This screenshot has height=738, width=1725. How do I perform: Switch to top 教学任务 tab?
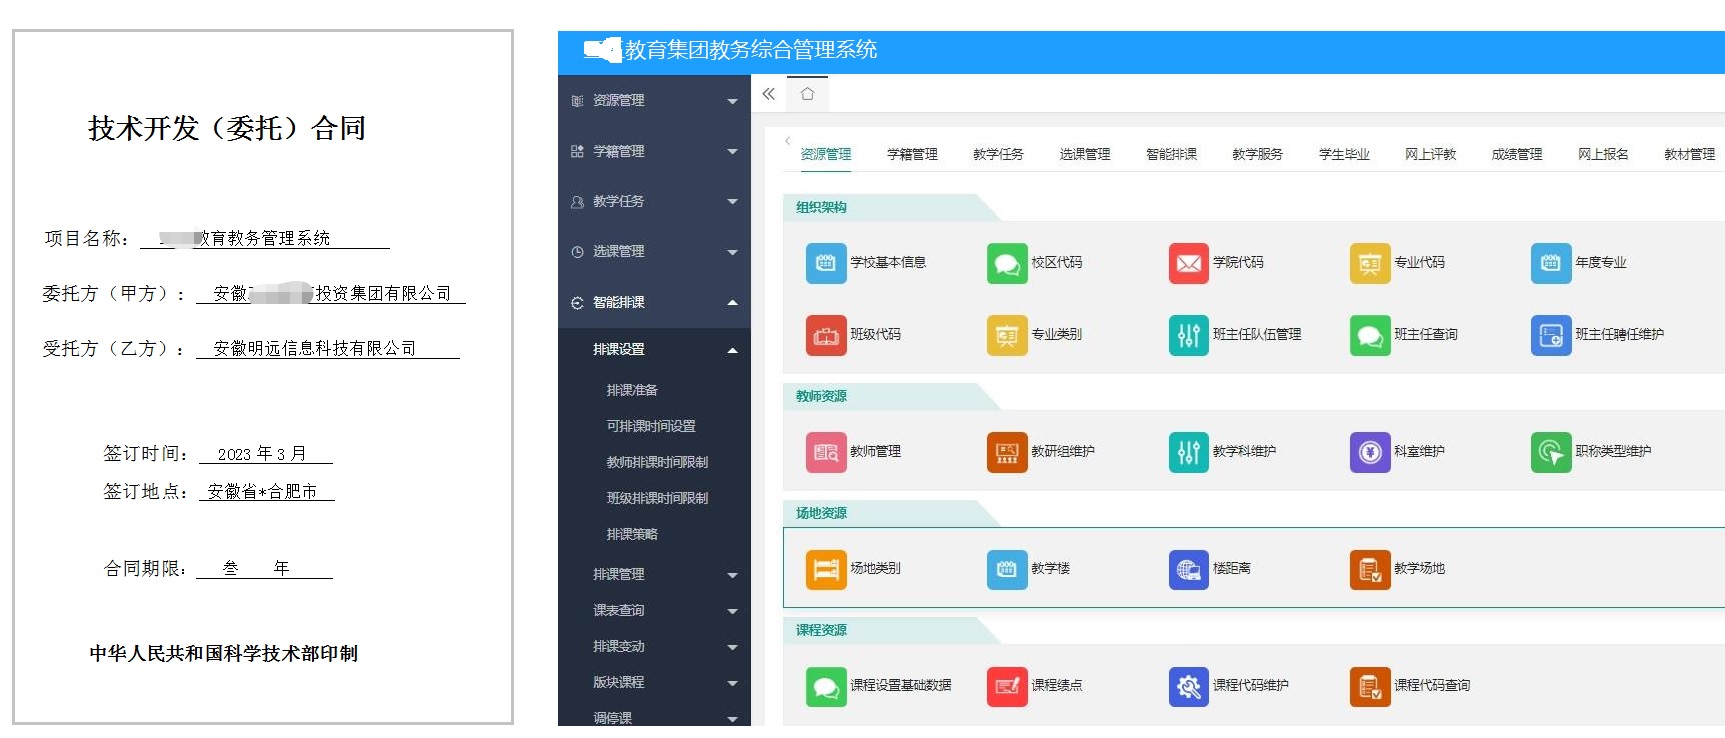998,154
